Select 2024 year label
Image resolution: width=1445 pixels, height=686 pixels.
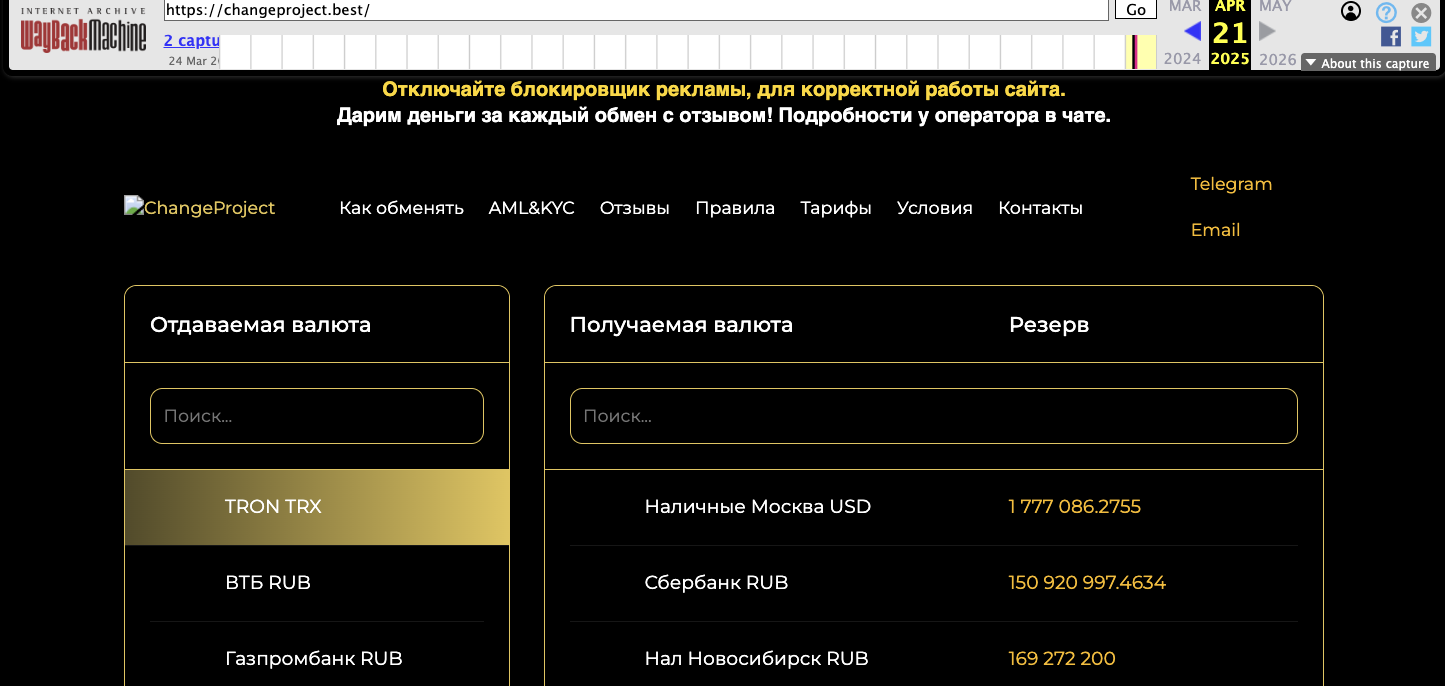(x=1182, y=59)
